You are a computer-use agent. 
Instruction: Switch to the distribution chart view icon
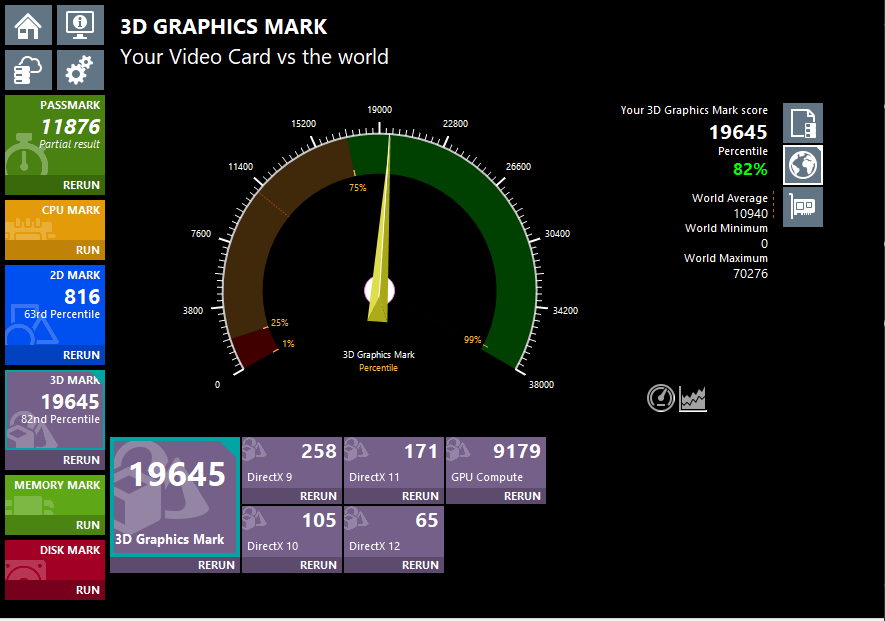[x=694, y=398]
